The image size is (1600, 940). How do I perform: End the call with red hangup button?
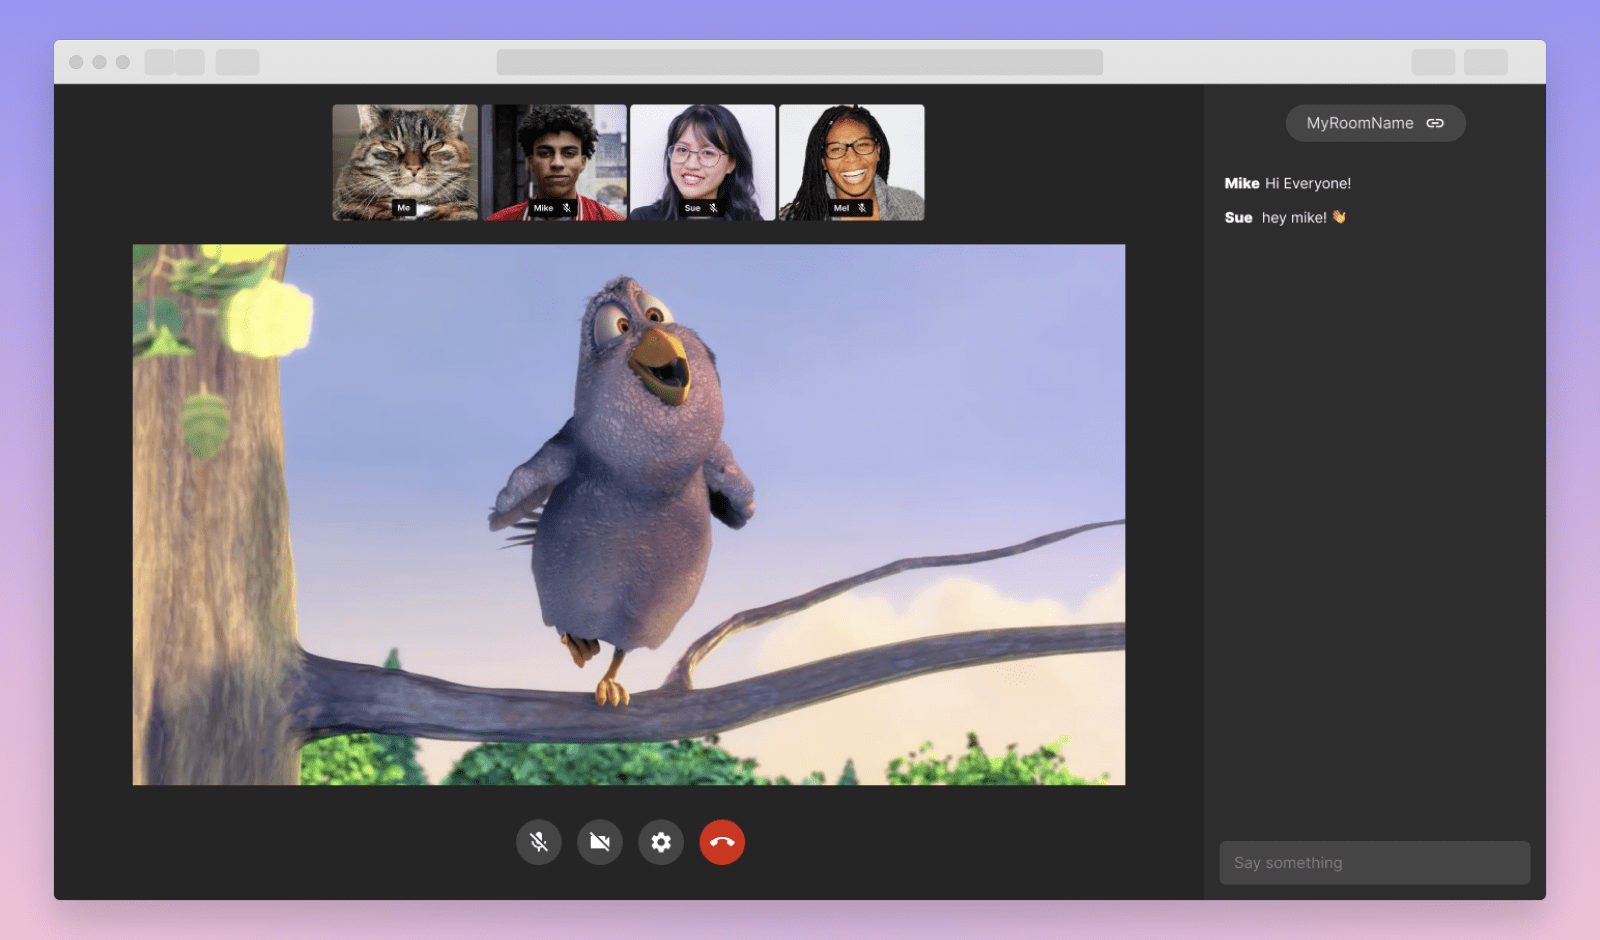(x=722, y=842)
